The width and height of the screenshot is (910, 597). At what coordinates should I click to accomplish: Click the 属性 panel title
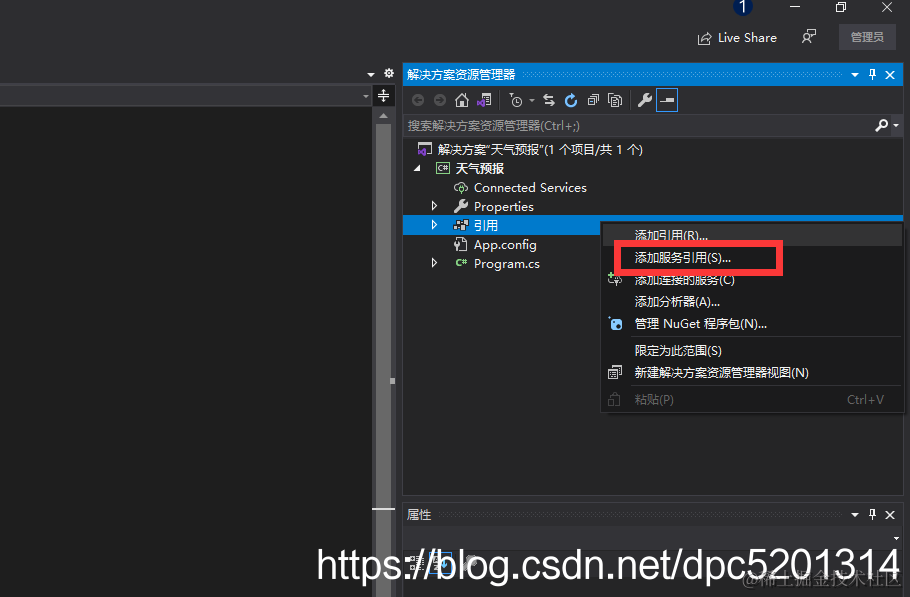point(419,515)
